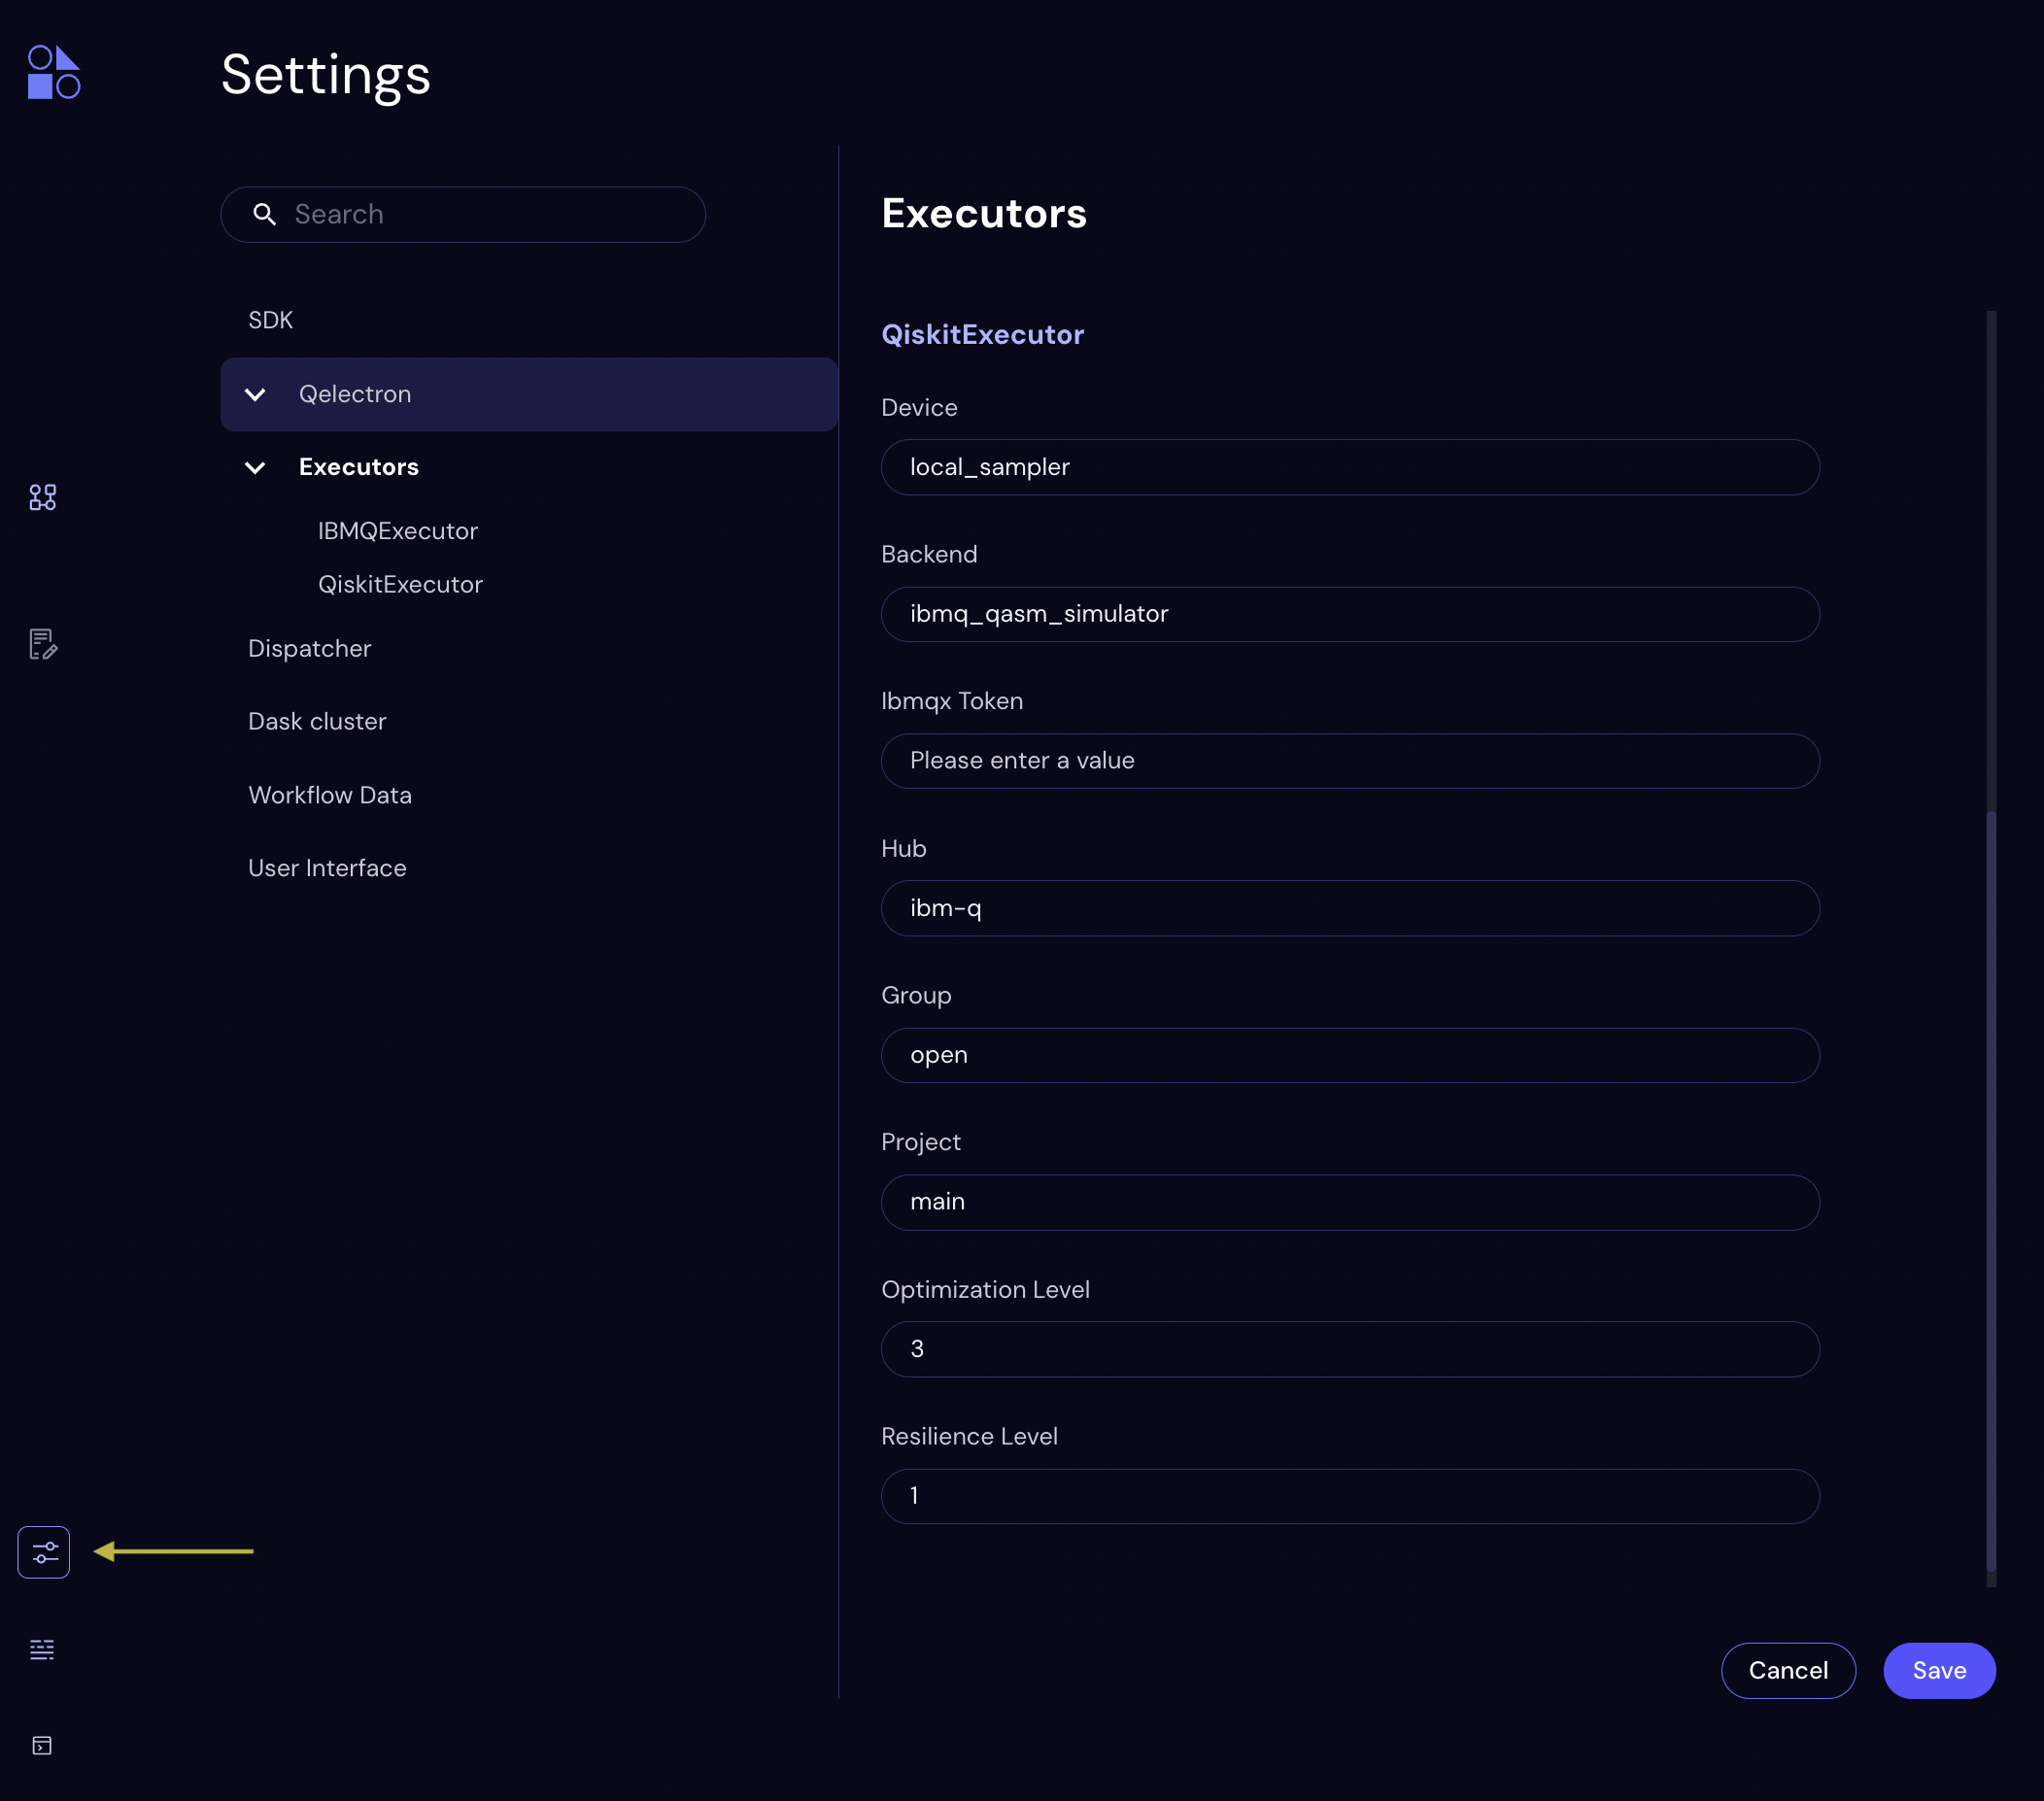Image resolution: width=2044 pixels, height=1801 pixels.
Task: Go to Dask cluster settings
Action: 316,721
